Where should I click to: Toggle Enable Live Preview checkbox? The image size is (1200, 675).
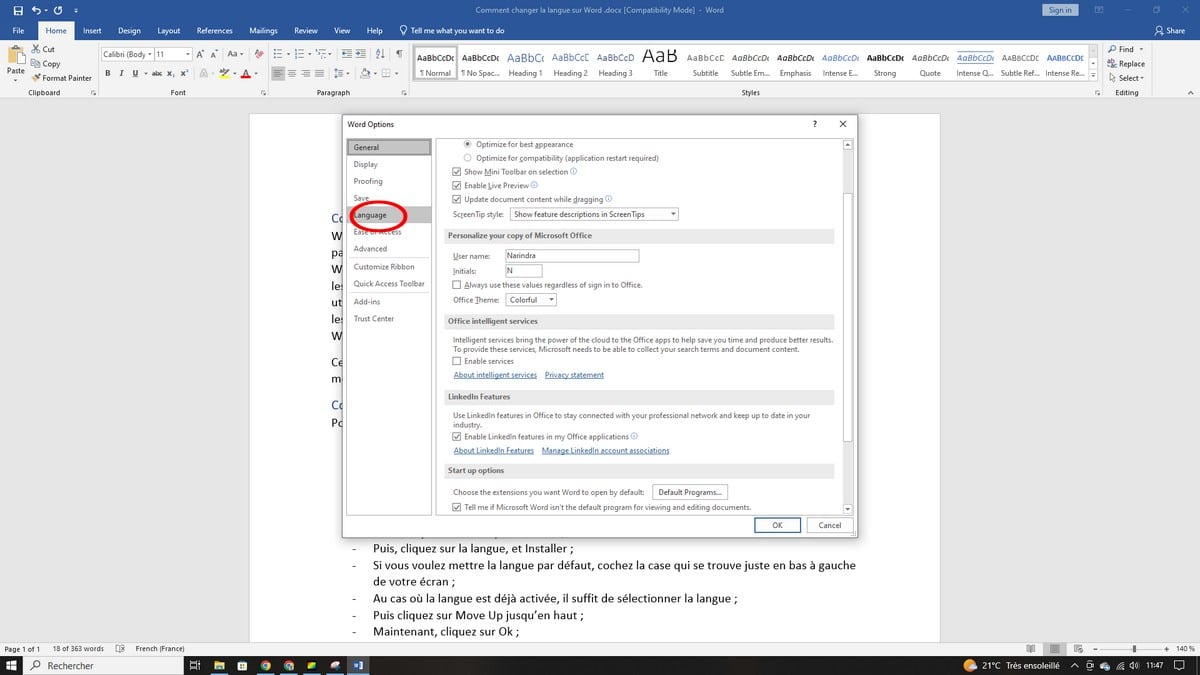[457, 186]
